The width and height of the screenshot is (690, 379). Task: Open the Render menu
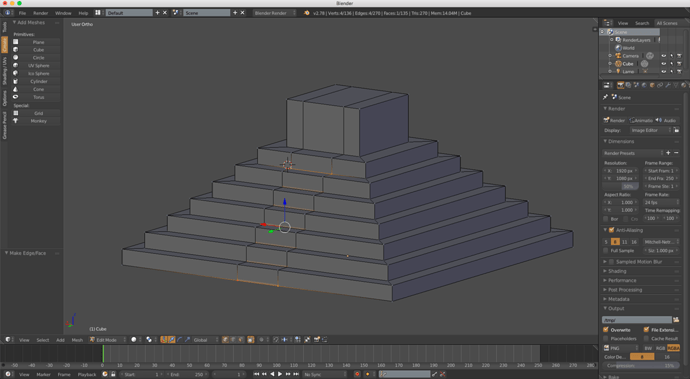tap(40, 13)
